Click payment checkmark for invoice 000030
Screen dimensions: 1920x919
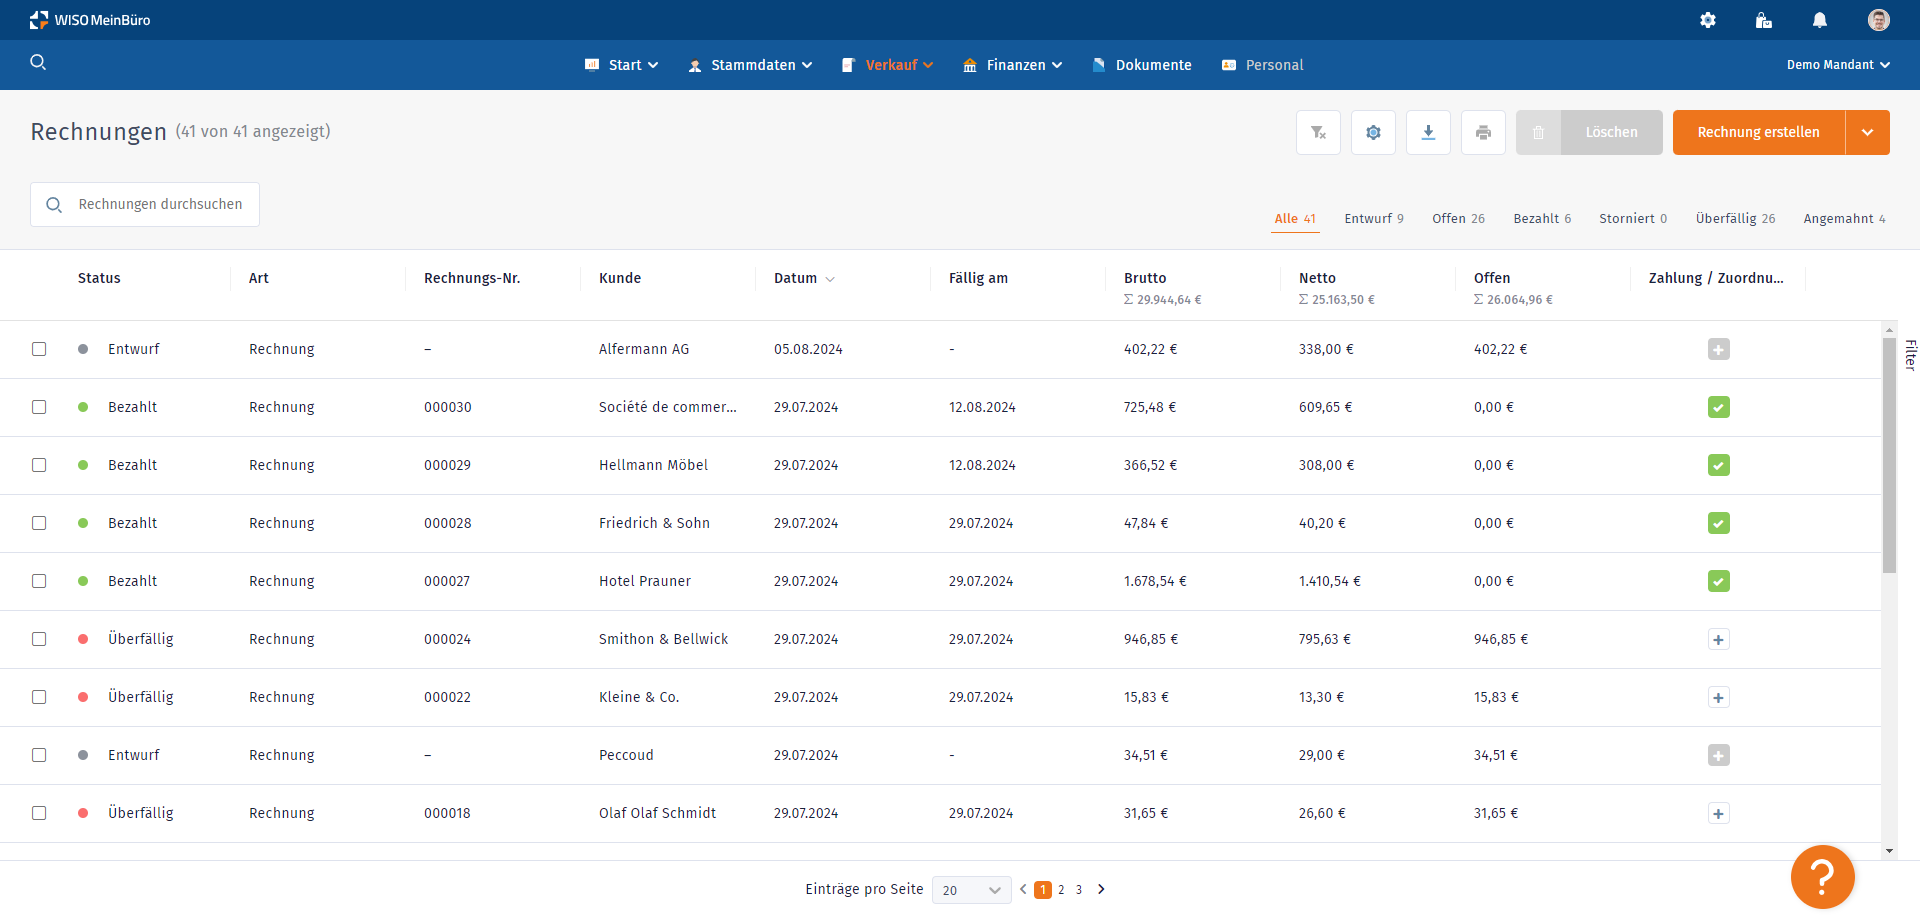[1718, 407]
